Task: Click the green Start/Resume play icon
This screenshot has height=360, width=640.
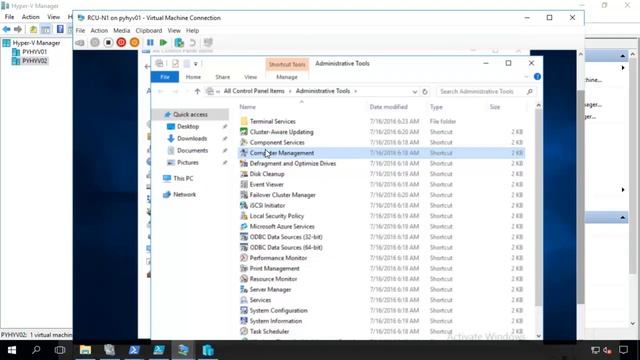Action: [163, 42]
